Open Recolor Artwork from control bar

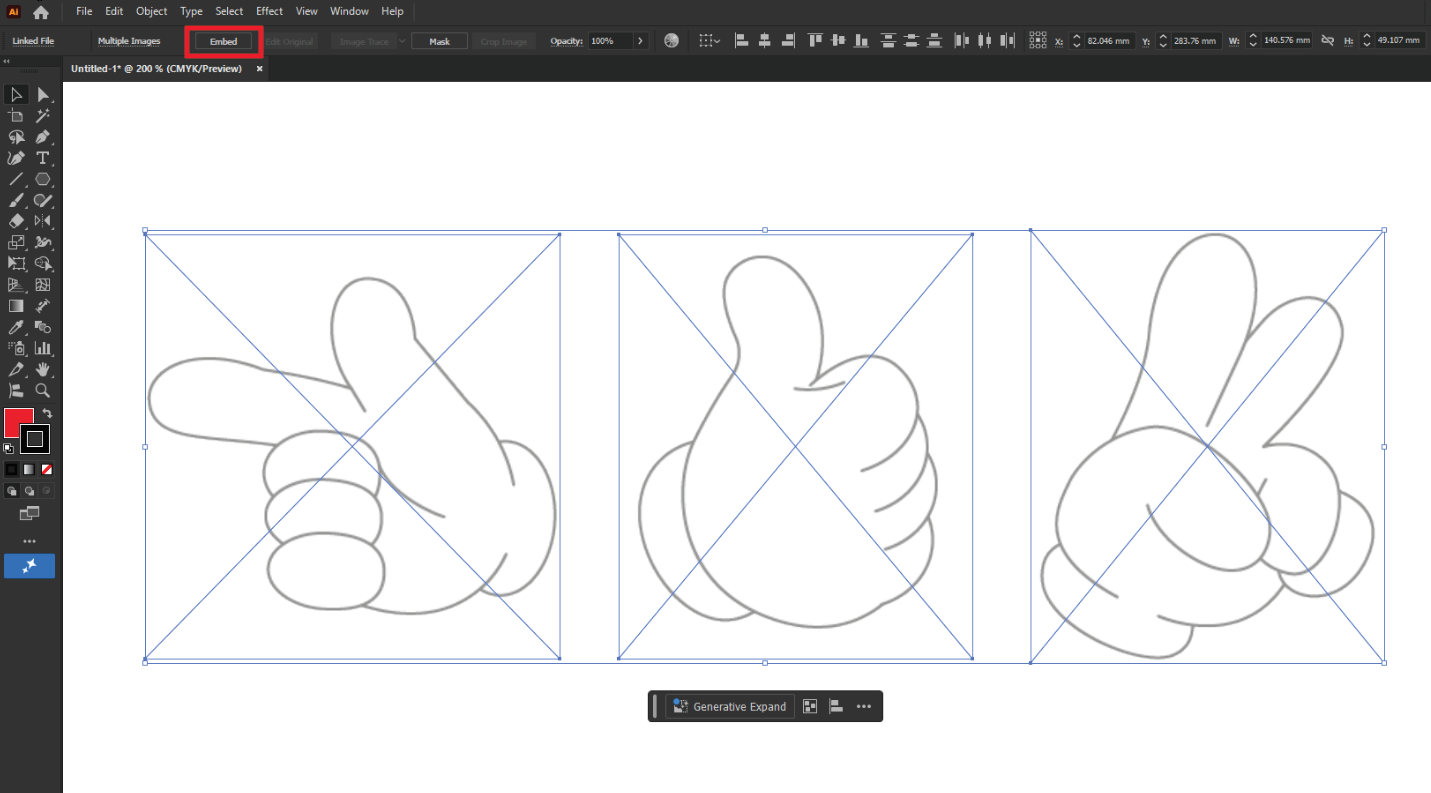click(671, 41)
